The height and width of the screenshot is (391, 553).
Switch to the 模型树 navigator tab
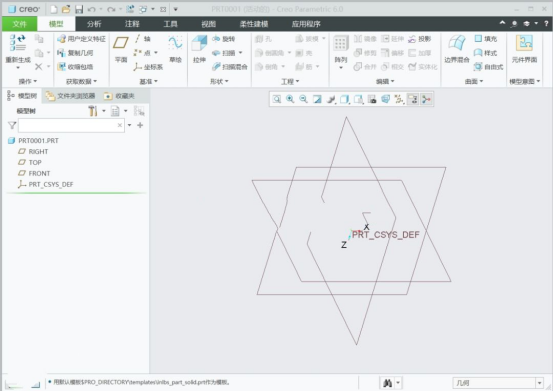point(22,96)
